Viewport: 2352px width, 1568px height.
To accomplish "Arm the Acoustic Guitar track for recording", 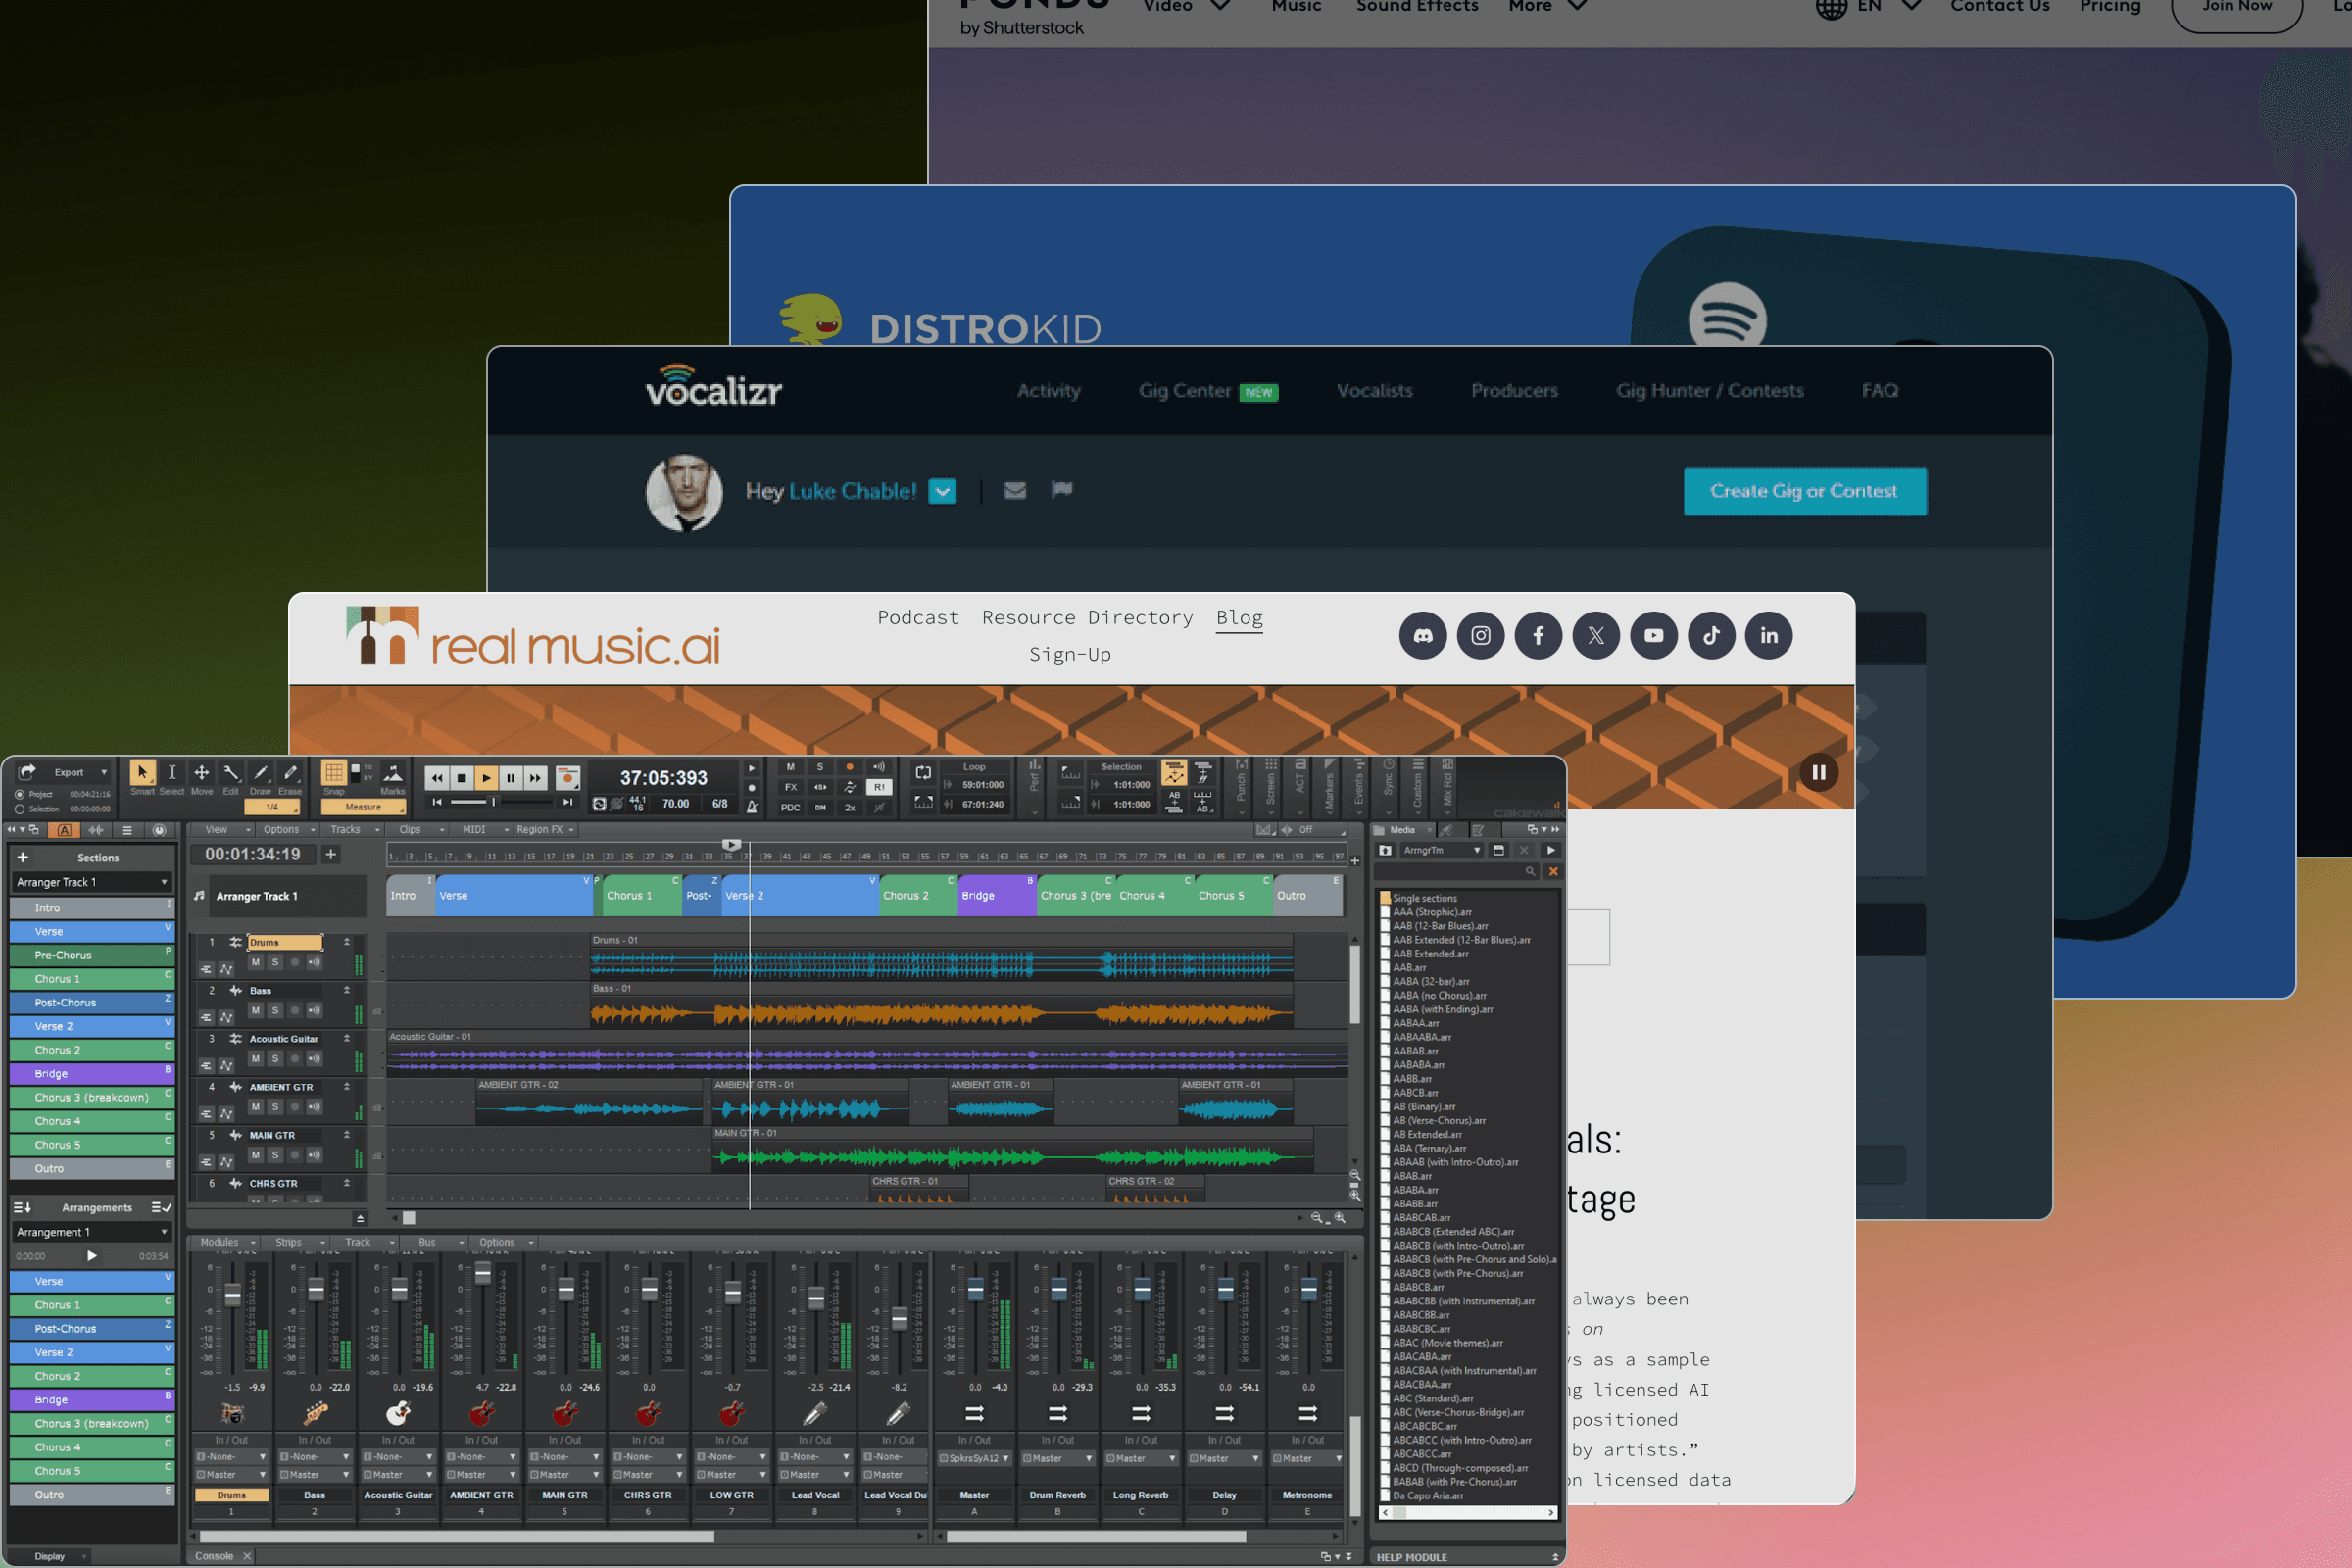I will (x=295, y=1058).
